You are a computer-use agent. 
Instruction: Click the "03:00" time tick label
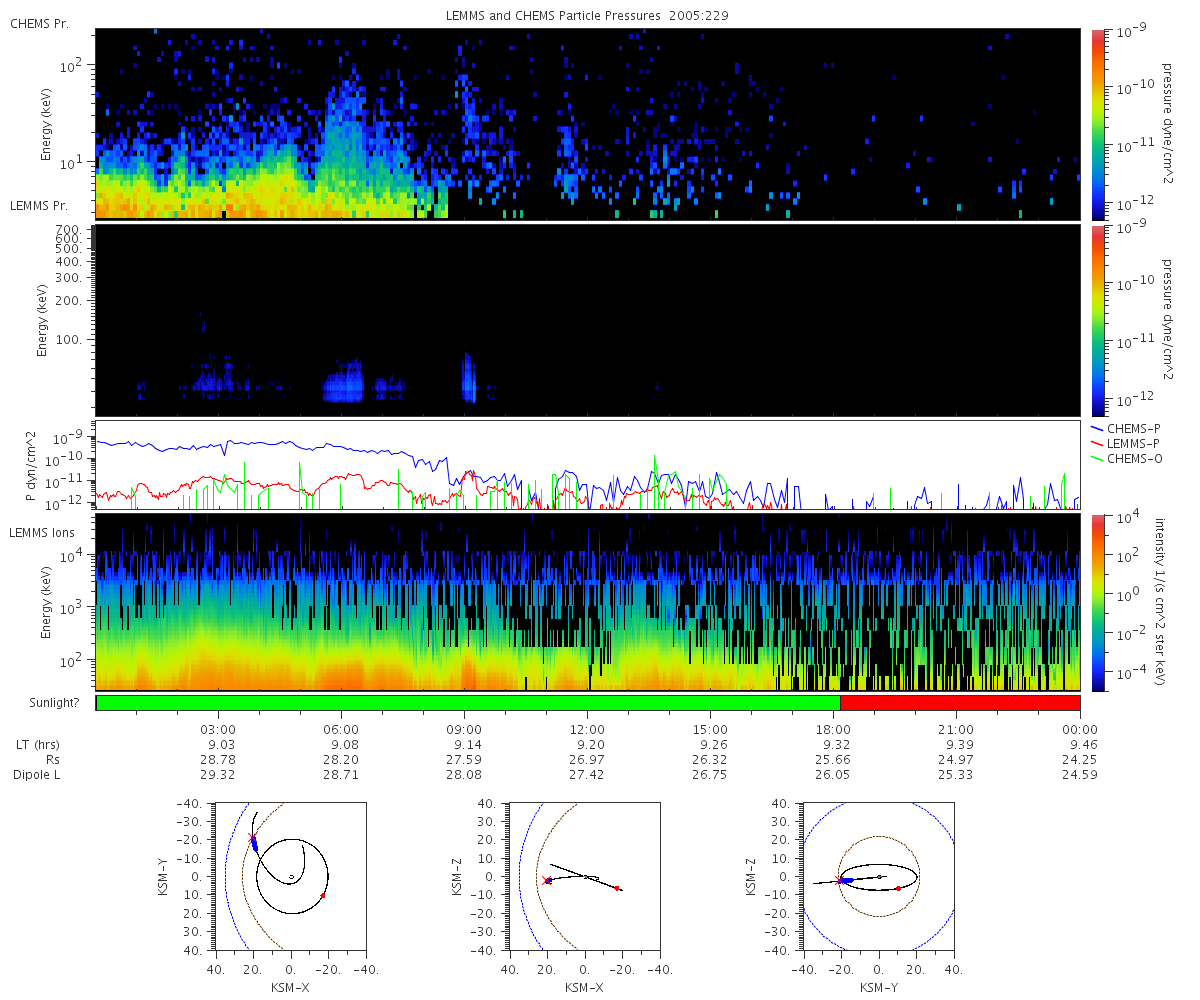click(219, 730)
